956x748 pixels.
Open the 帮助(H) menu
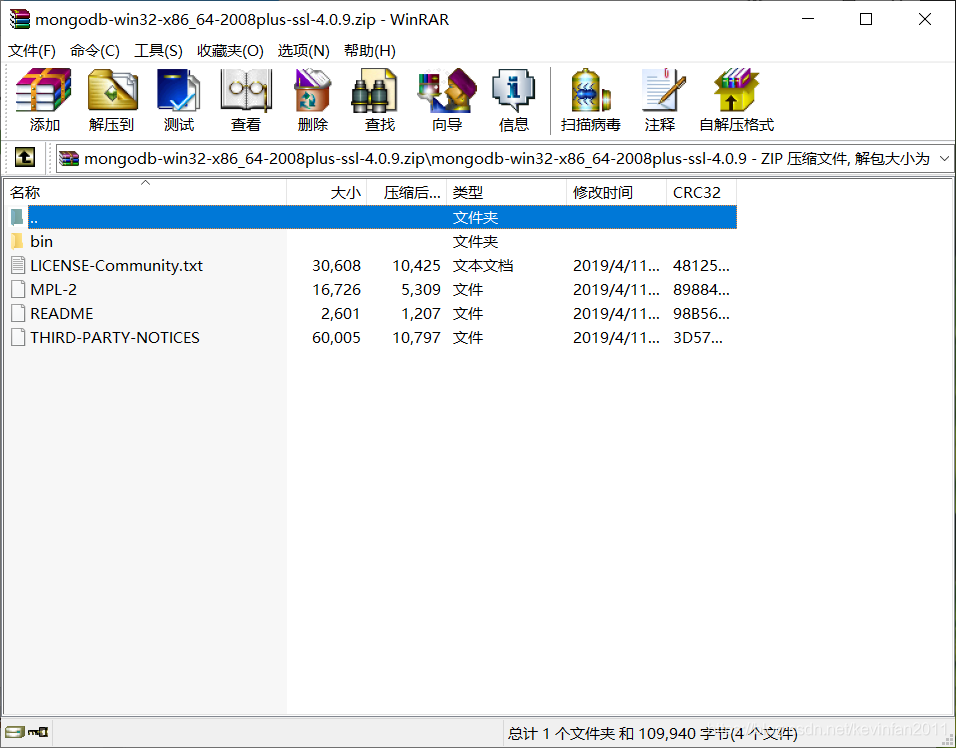coord(369,51)
